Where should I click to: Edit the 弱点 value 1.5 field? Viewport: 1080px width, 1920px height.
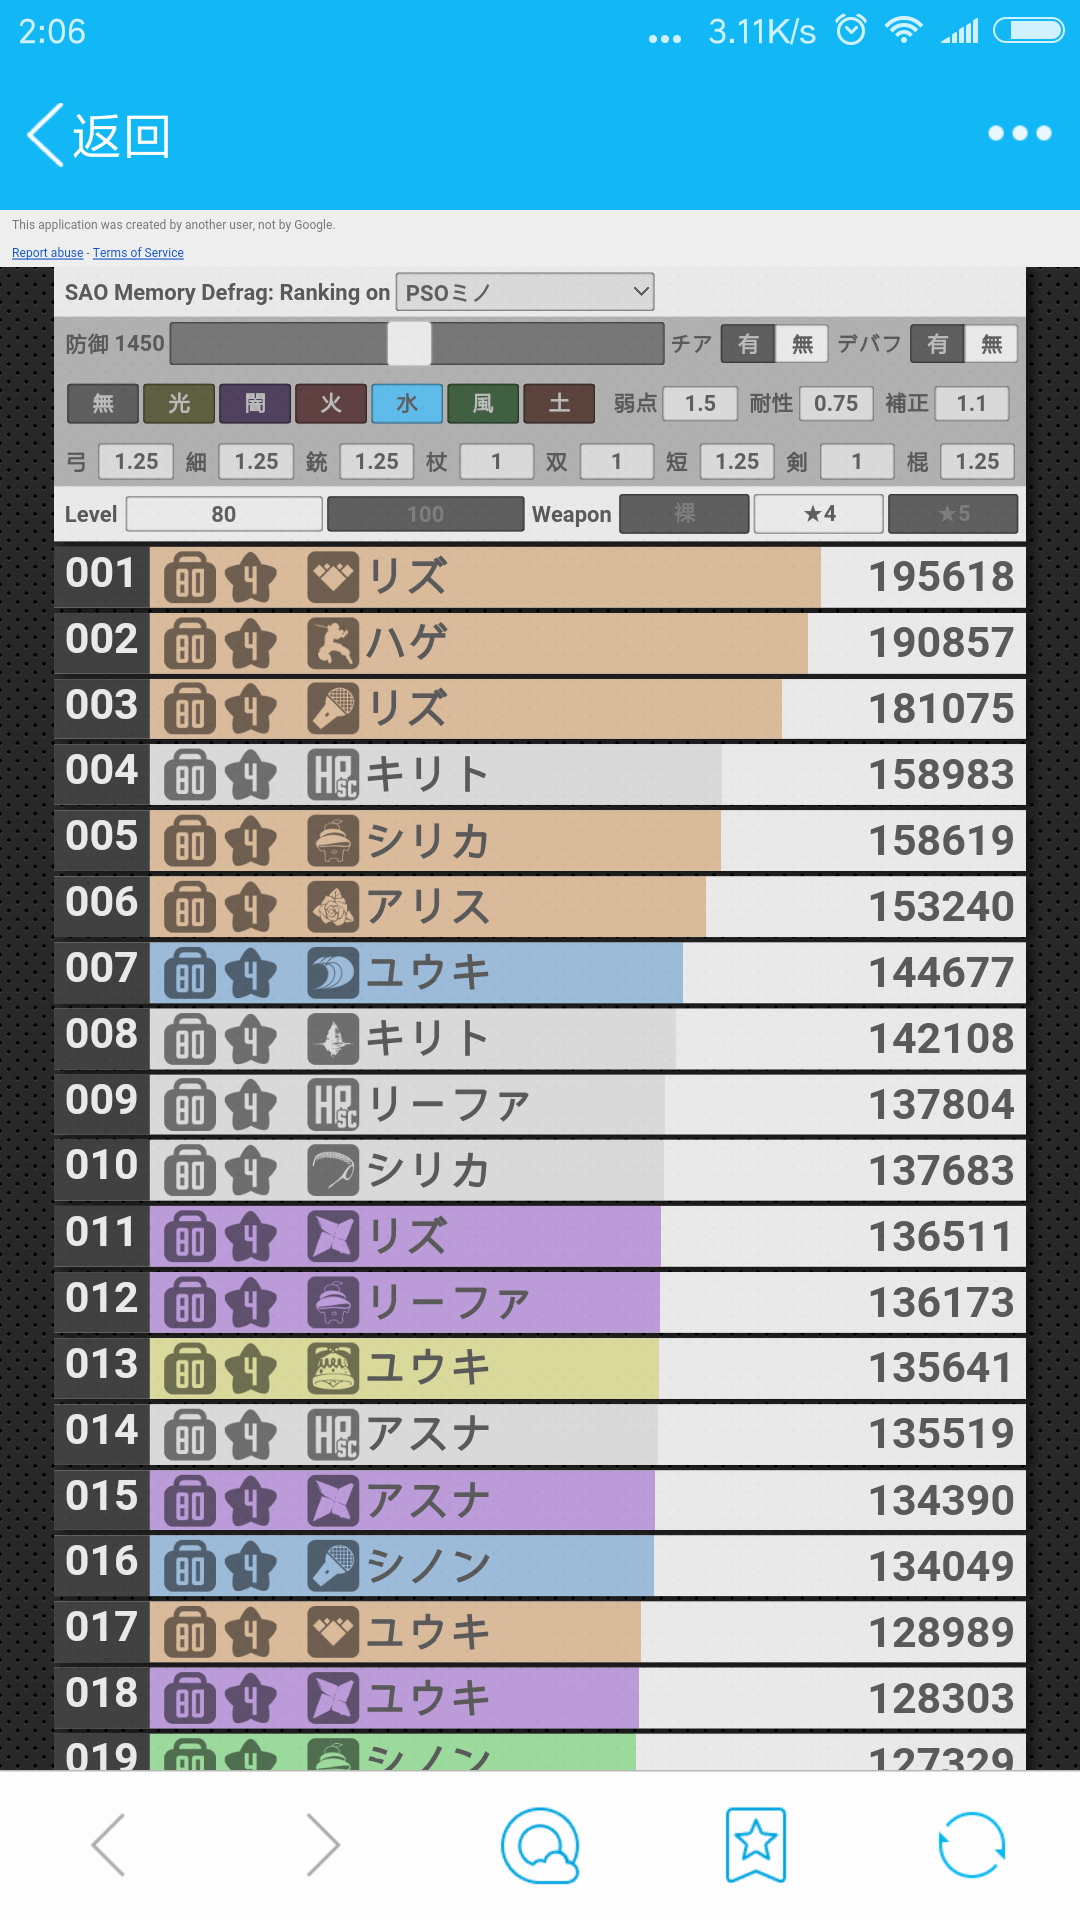pos(700,403)
